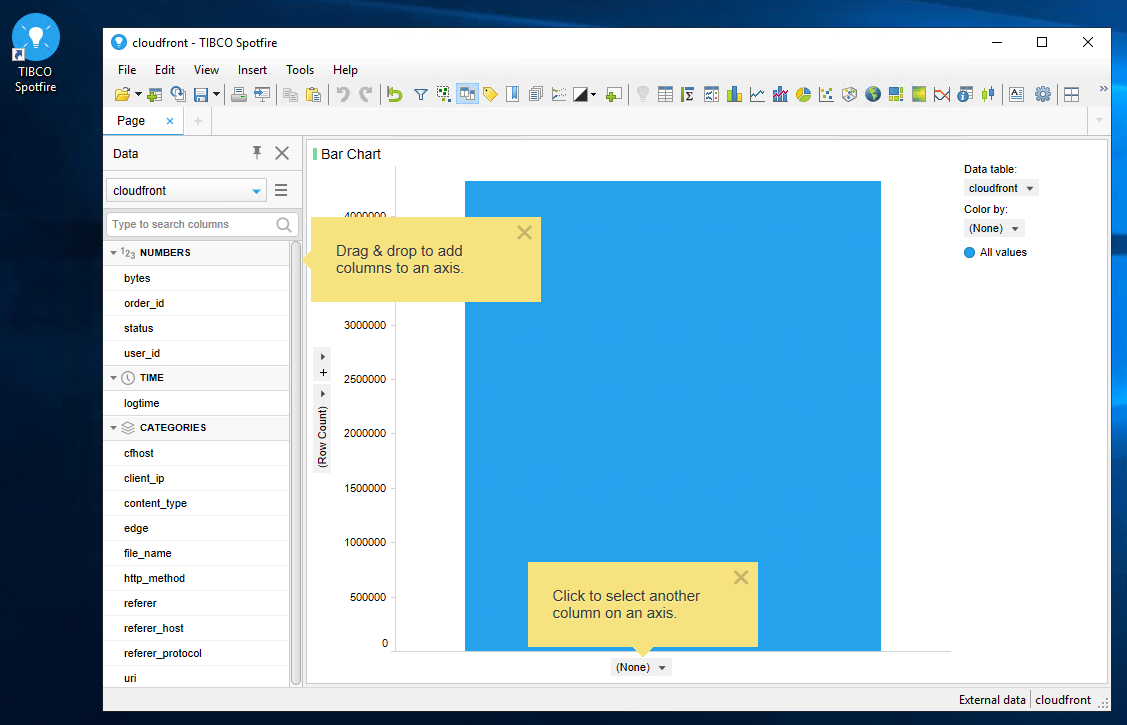Open the Data table cloudfront selector in legend
Viewport: 1127px width, 725px height.
pyautogui.click(x=1000, y=188)
